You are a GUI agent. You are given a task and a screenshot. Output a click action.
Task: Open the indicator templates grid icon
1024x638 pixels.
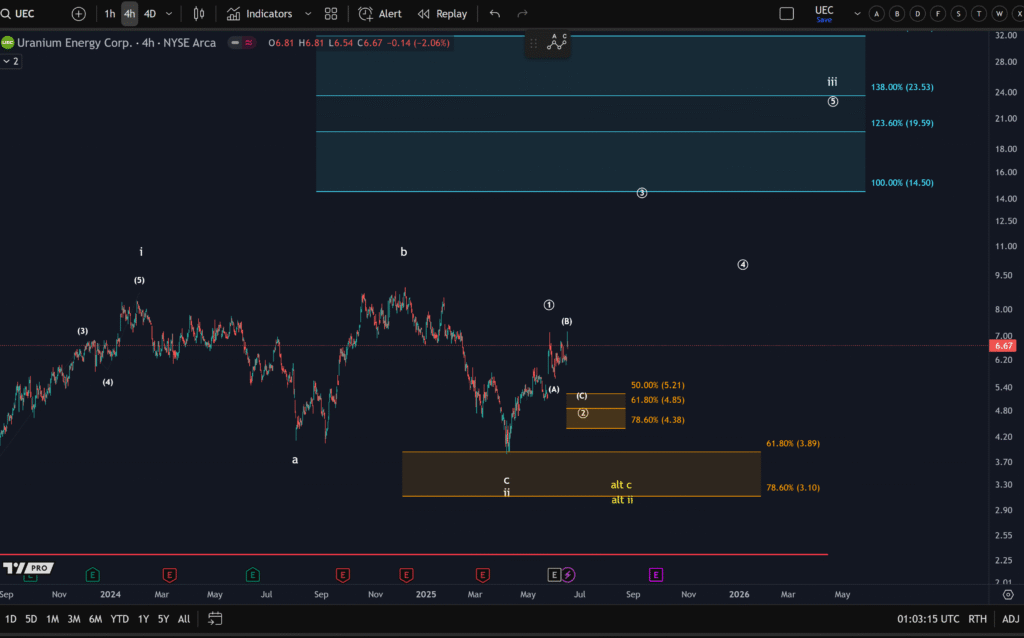pos(331,14)
